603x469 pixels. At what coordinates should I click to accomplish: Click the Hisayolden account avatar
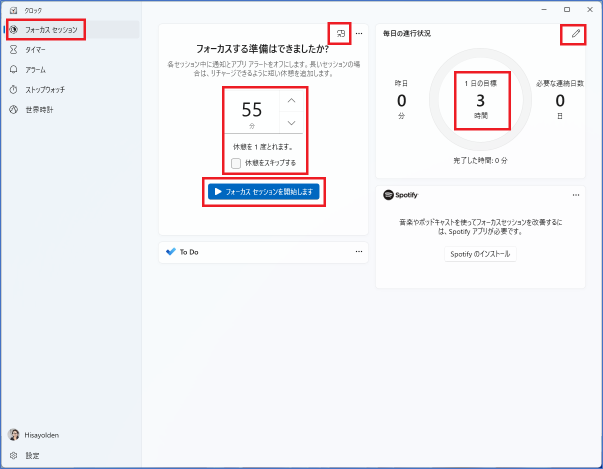click(13, 435)
